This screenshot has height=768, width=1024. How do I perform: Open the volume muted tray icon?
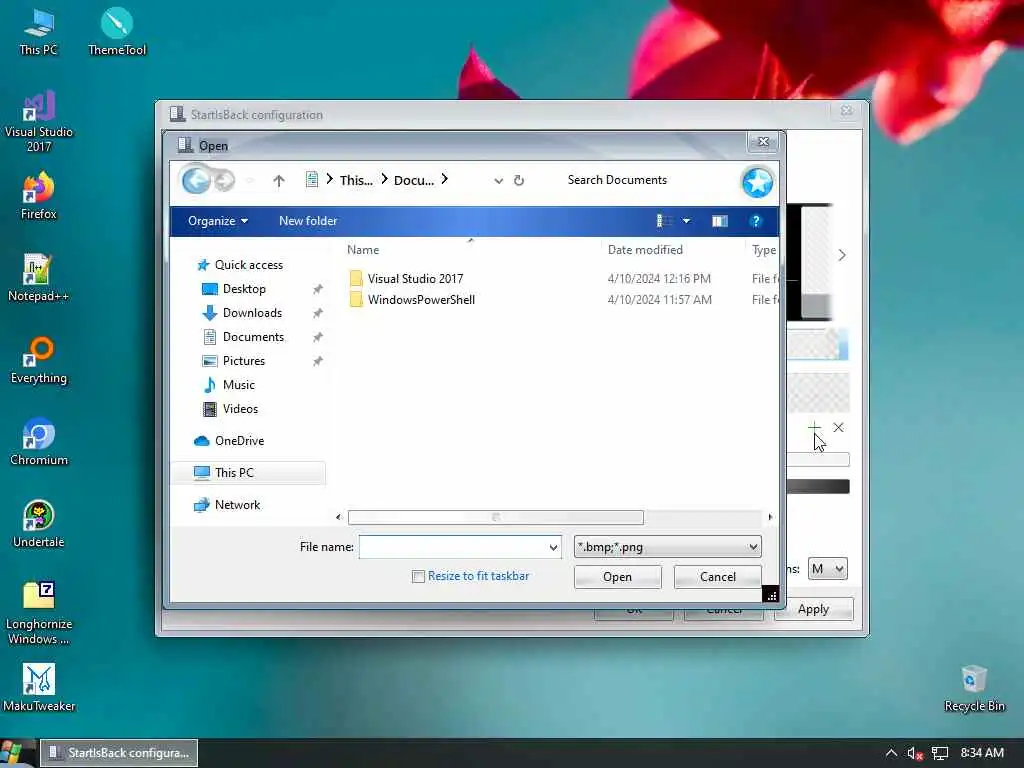click(x=915, y=754)
